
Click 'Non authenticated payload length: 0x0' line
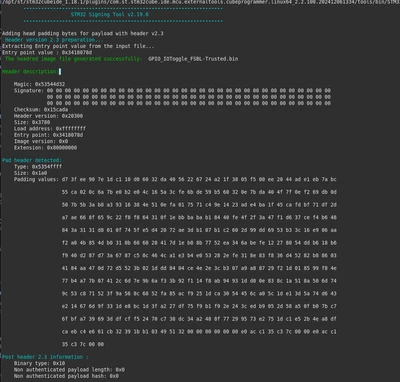point(69,369)
